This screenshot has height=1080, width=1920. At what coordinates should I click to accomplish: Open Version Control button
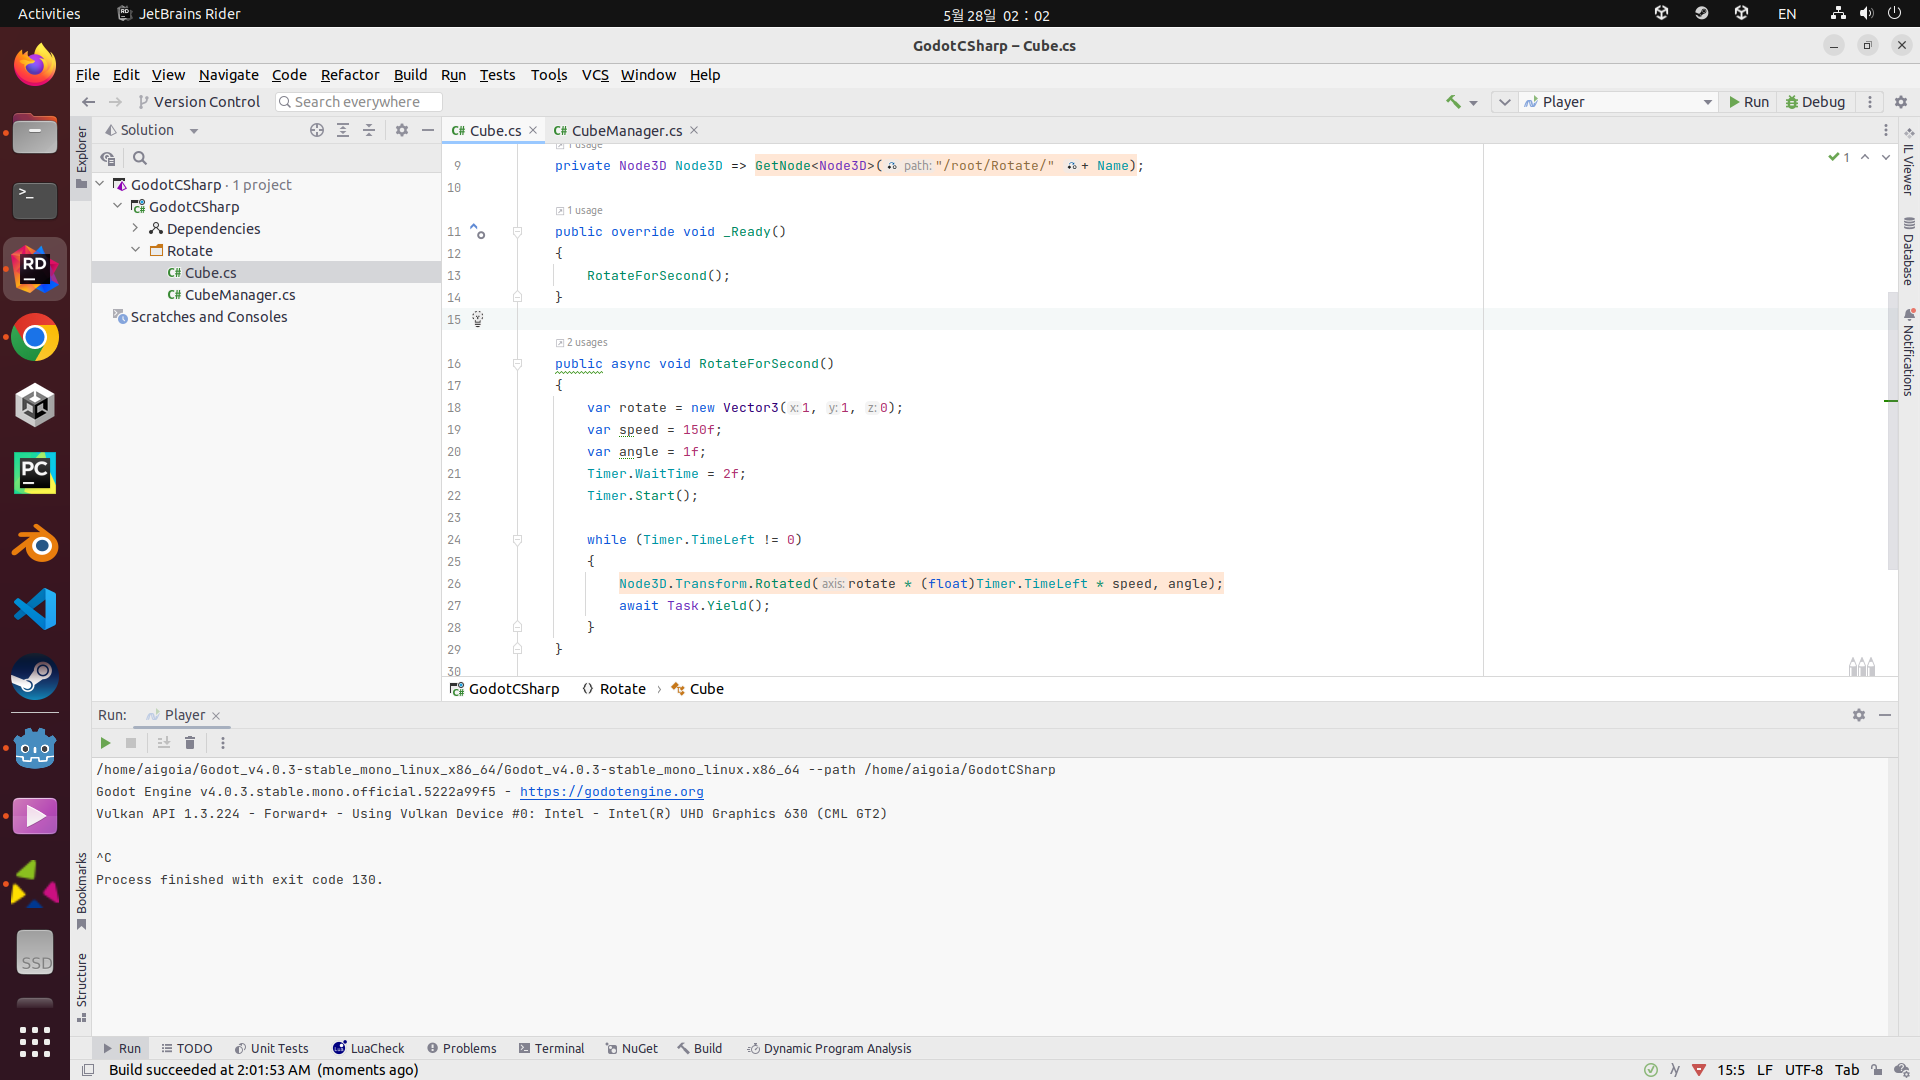click(199, 102)
